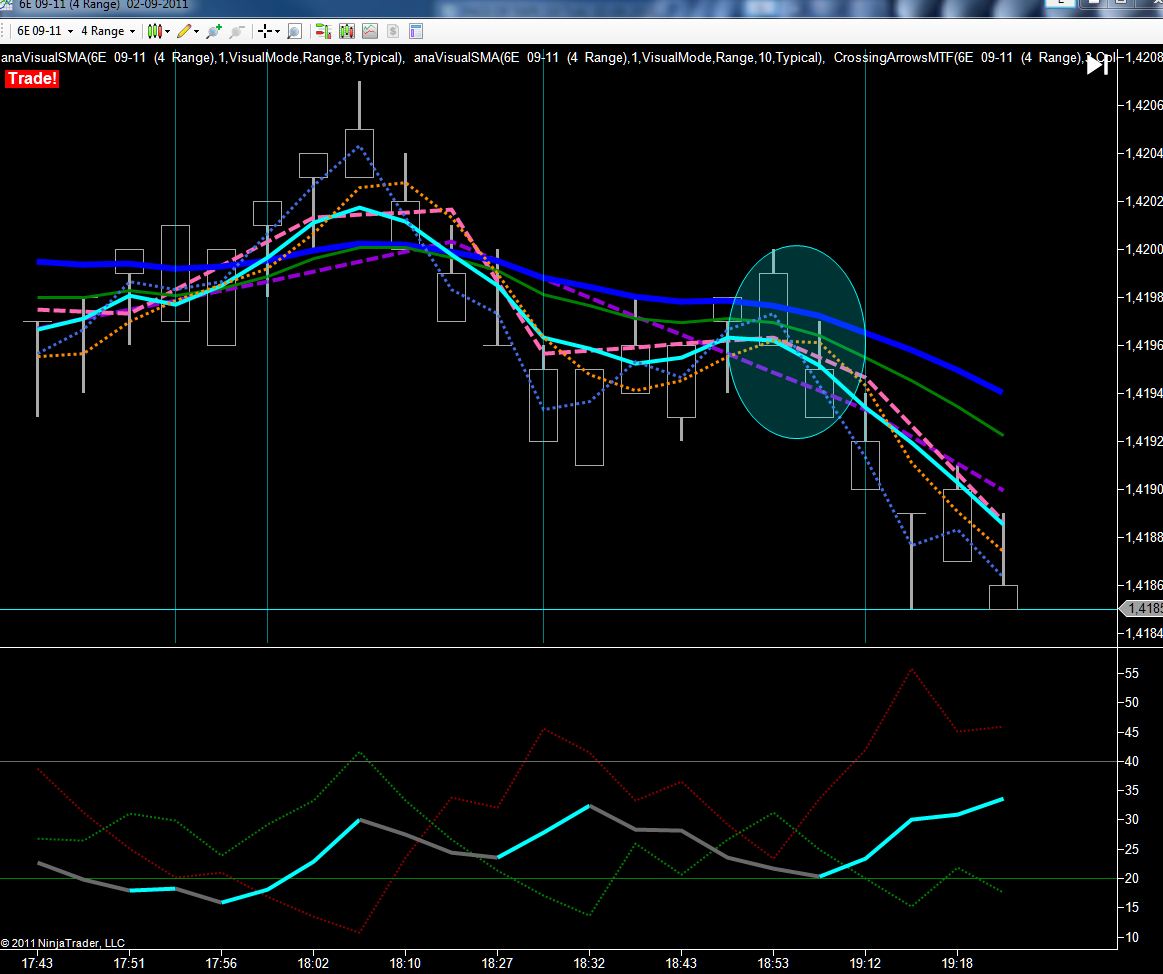Click the 1,4200 price axis label
1163x974 pixels.
pyautogui.click(x=1143, y=249)
